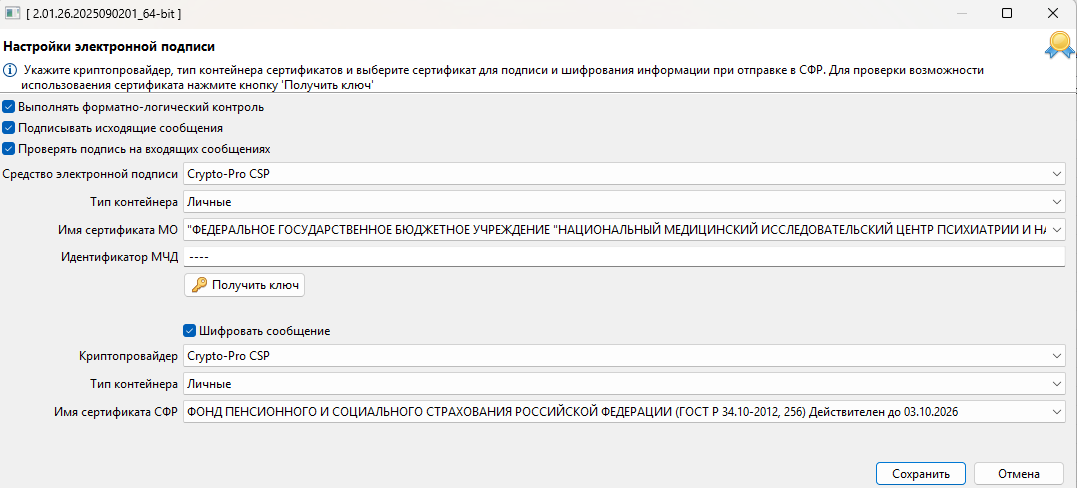Toggle the Шифровать сообщение checkbox
Image resolution: width=1077 pixels, height=488 pixels.
pyautogui.click(x=189, y=331)
